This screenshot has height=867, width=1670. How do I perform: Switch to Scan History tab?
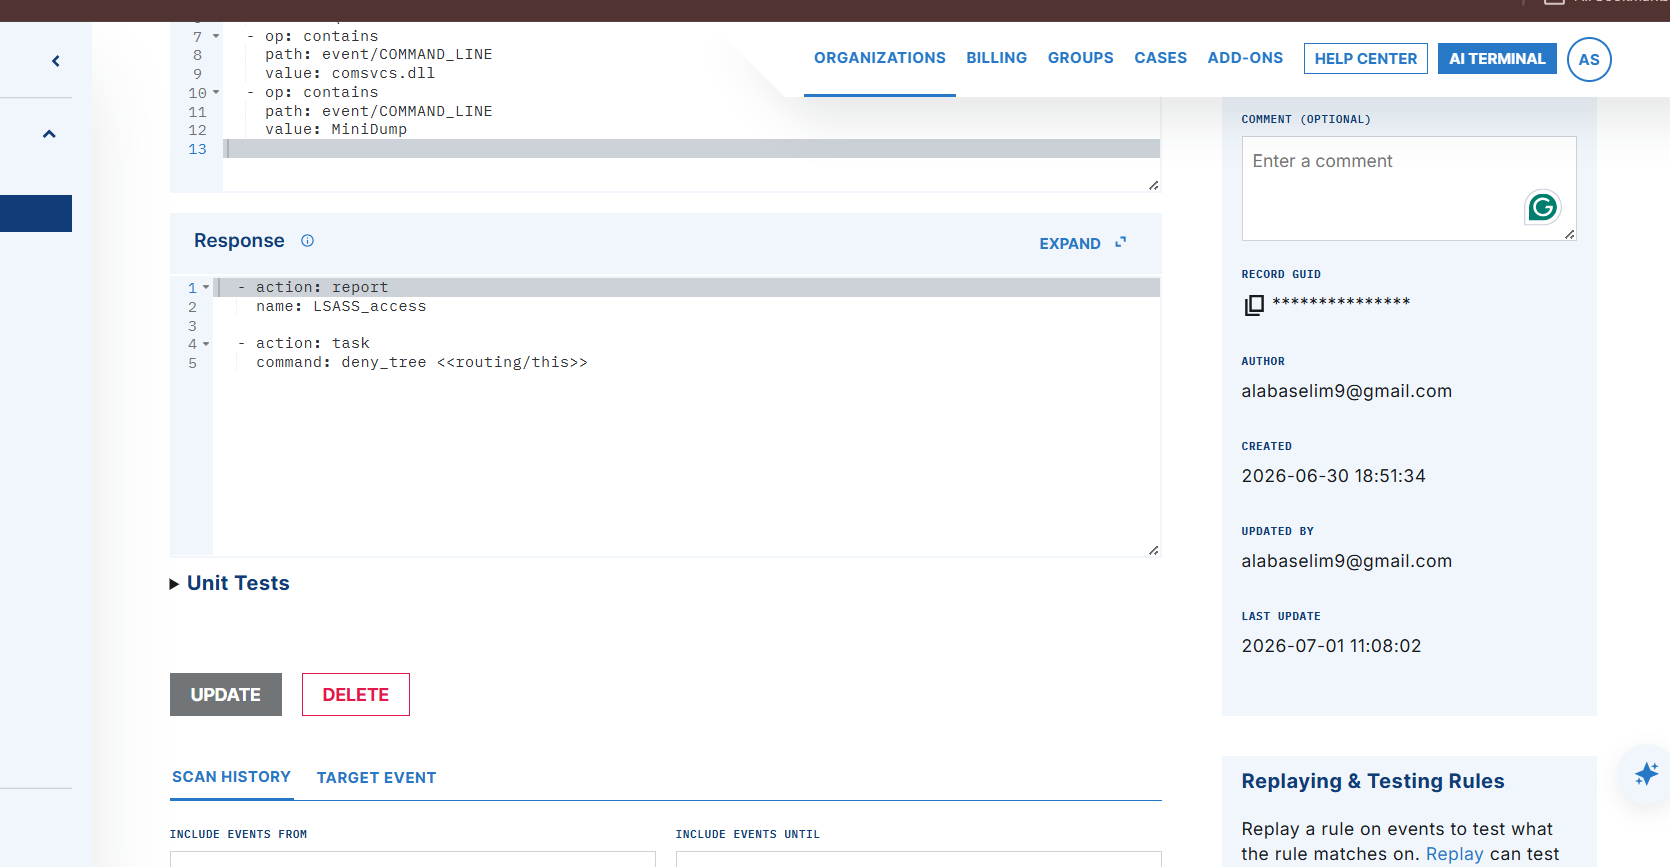[231, 777]
